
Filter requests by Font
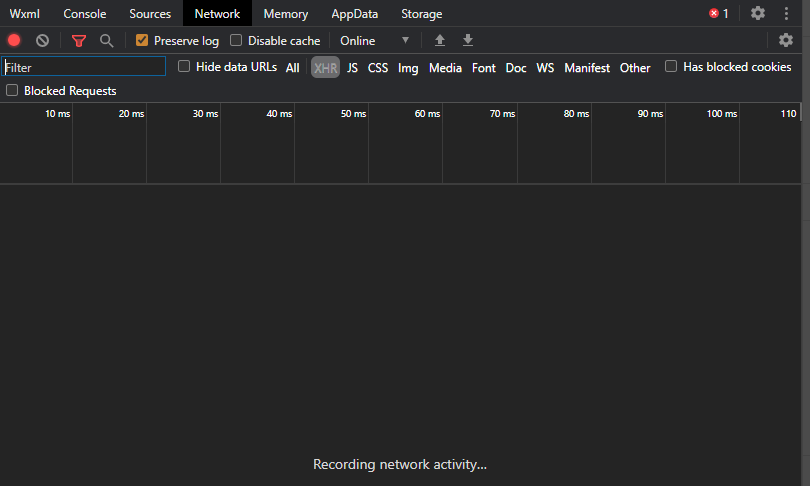tap(484, 68)
